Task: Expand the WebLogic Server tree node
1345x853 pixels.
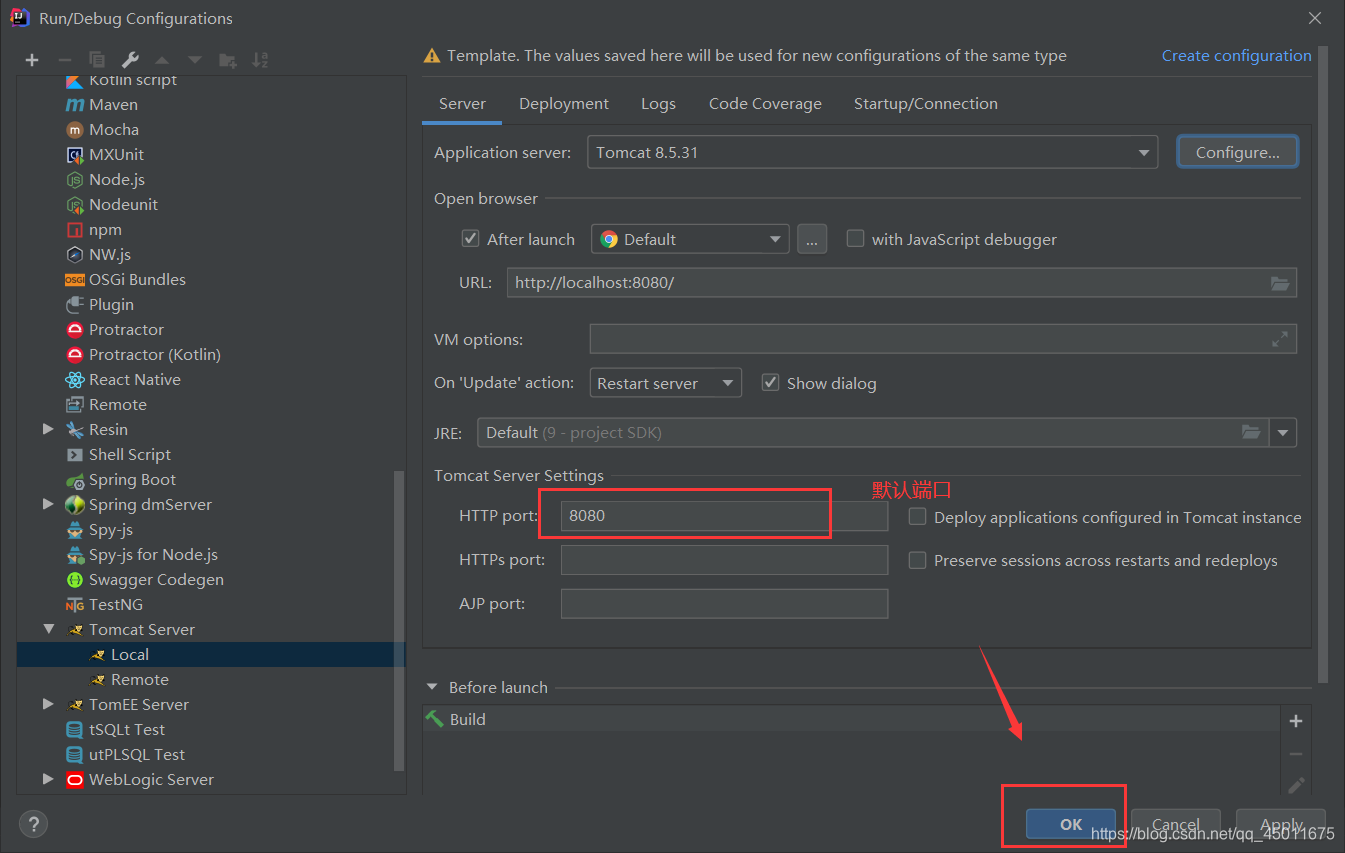Action: point(48,779)
